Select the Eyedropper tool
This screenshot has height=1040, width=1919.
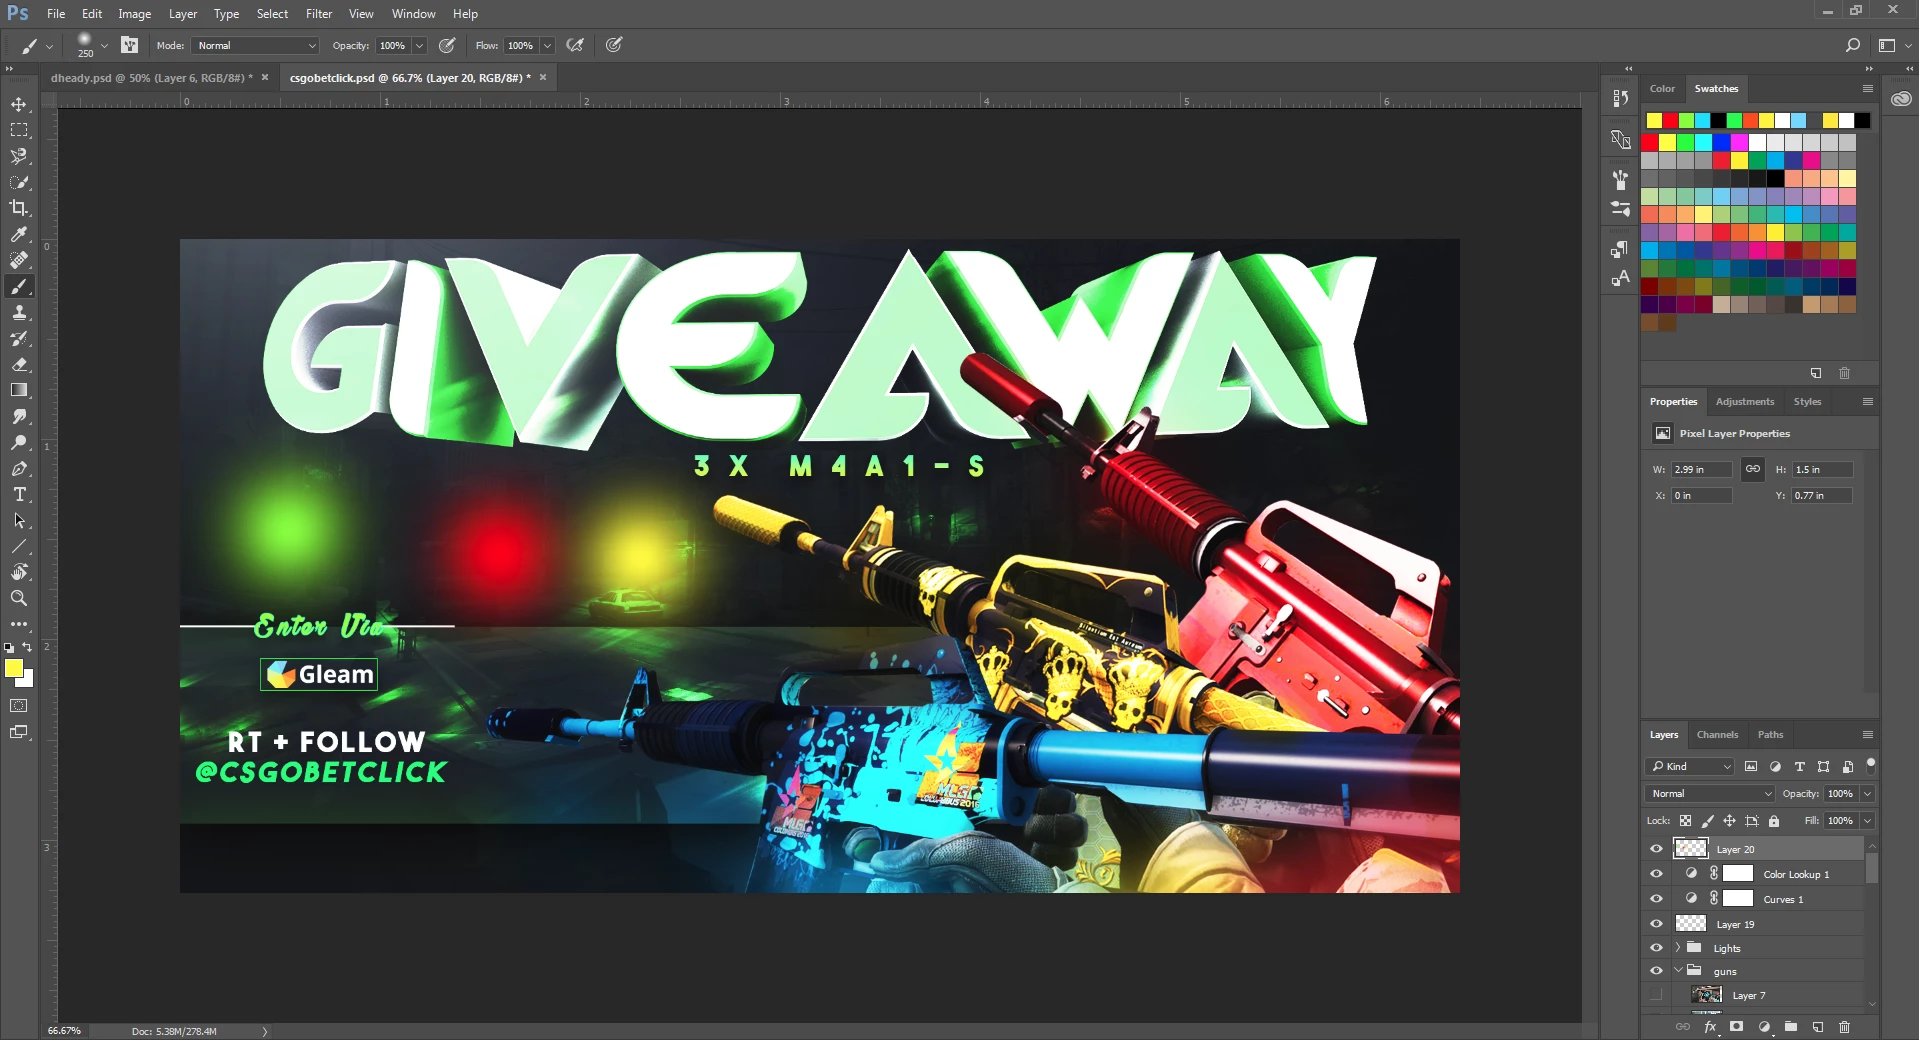[19, 234]
